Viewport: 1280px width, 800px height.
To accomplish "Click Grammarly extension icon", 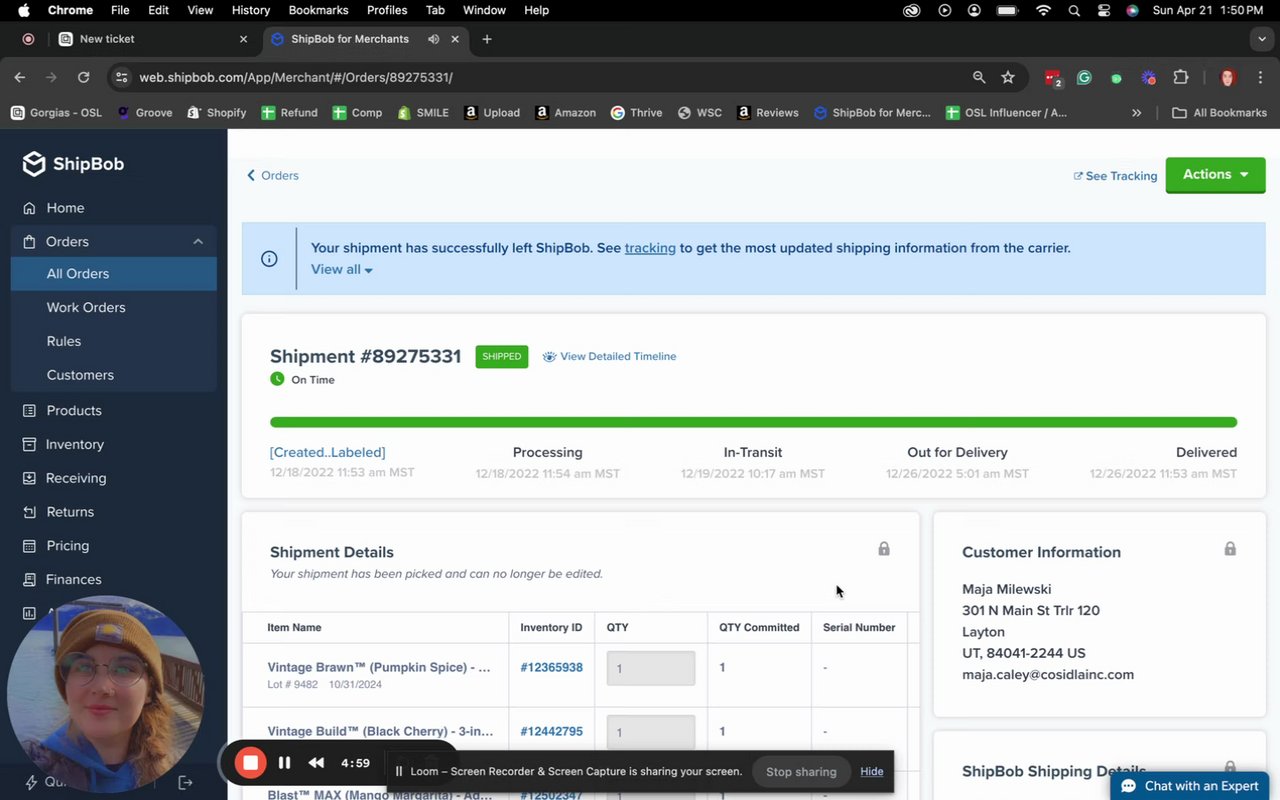I will click(1084, 77).
